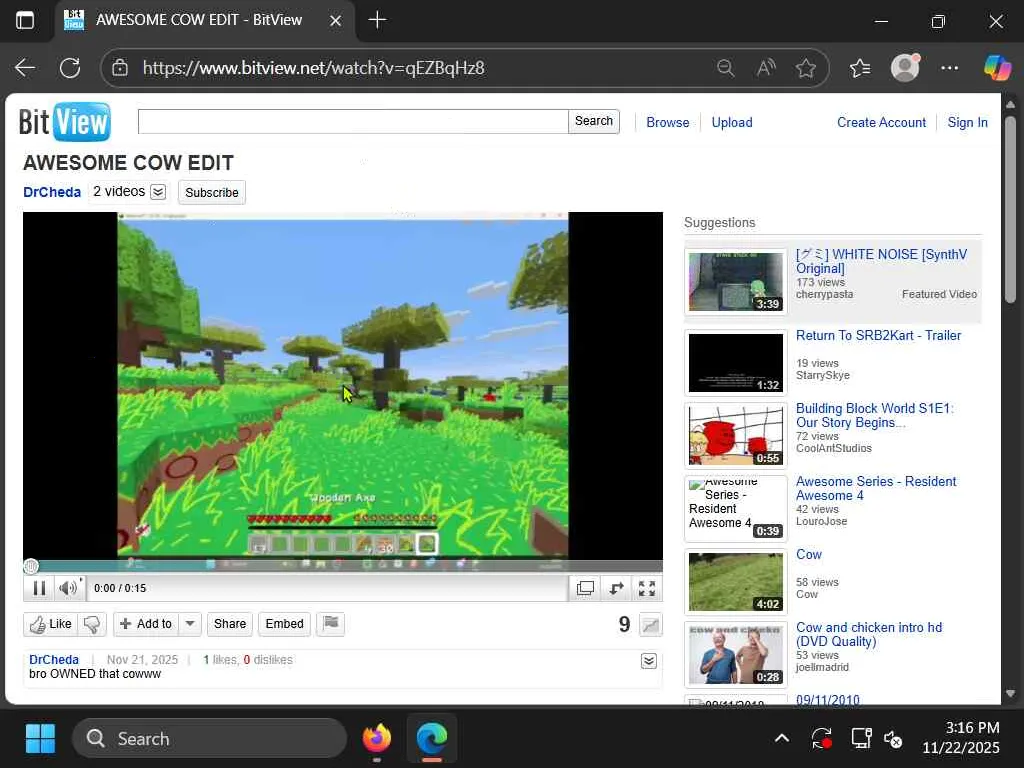
Task: Open Cow and chicken intro hd link
Action: (869, 634)
